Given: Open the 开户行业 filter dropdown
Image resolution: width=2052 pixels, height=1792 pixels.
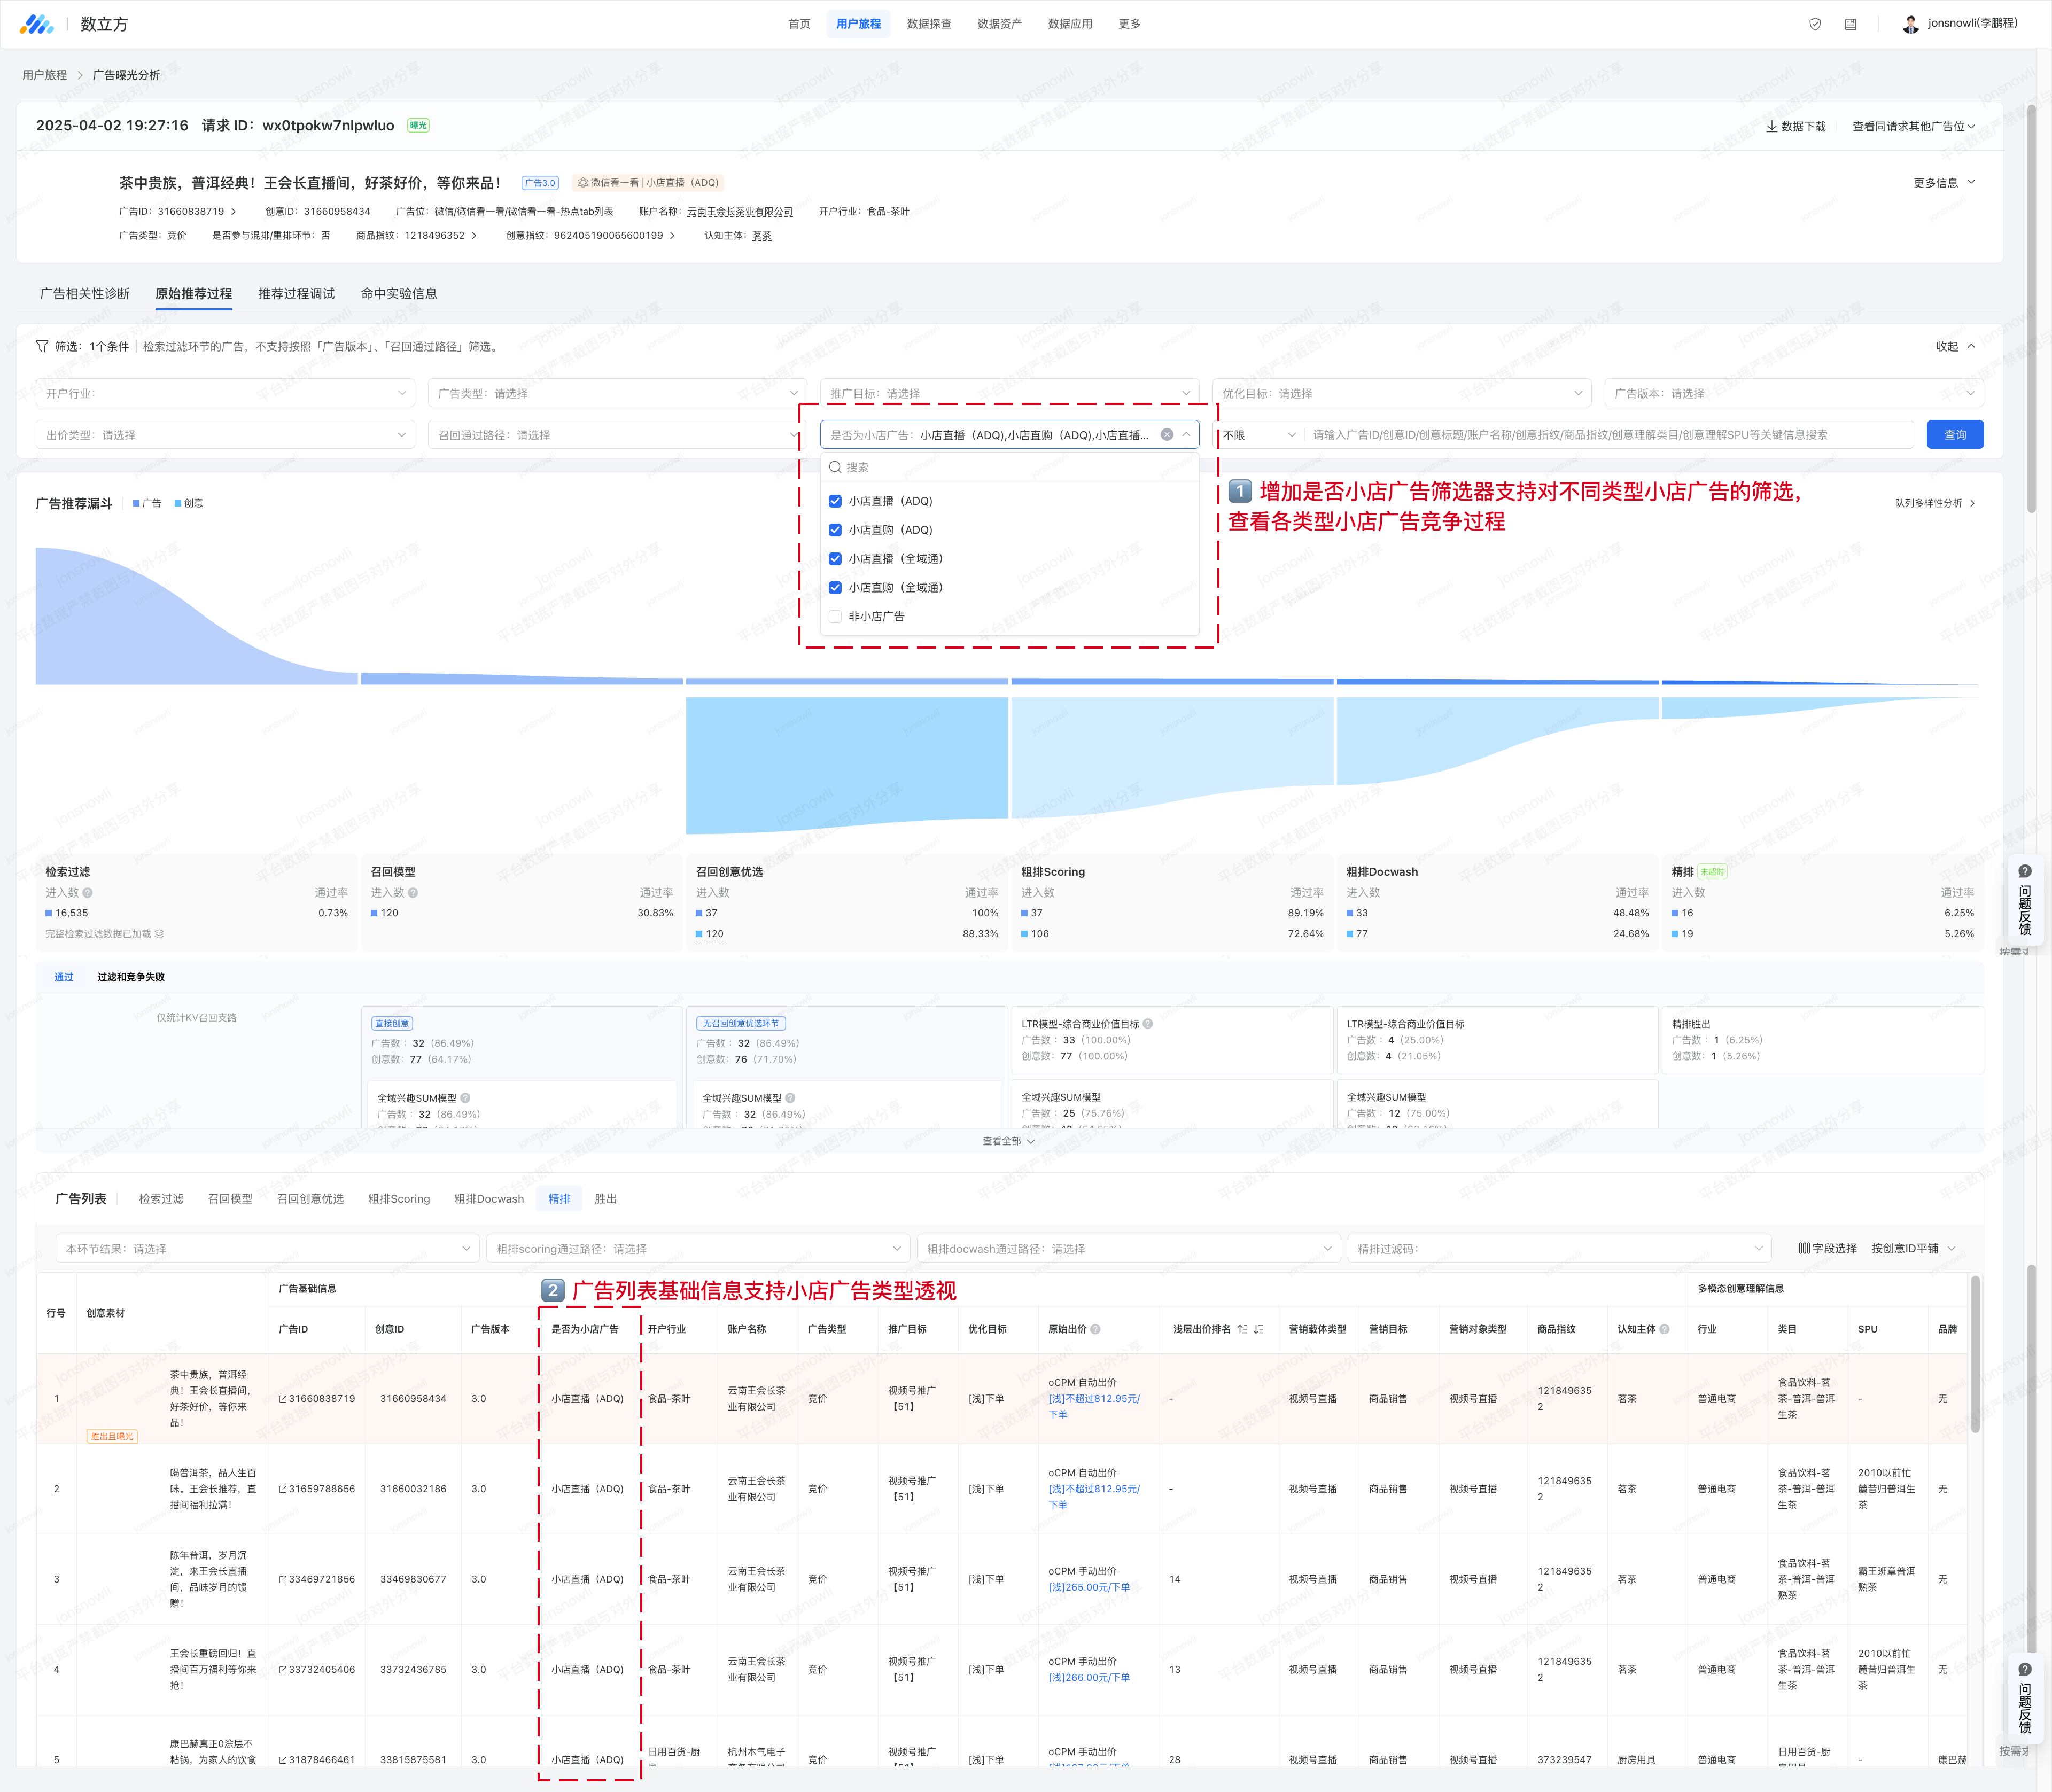Looking at the screenshot, I should pos(226,393).
